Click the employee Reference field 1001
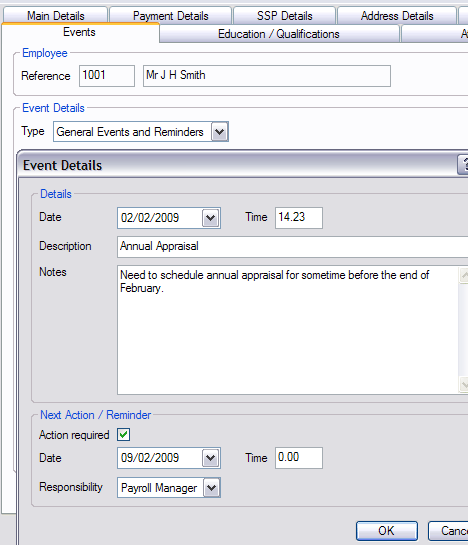The width and height of the screenshot is (468, 545). coord(107,75)
